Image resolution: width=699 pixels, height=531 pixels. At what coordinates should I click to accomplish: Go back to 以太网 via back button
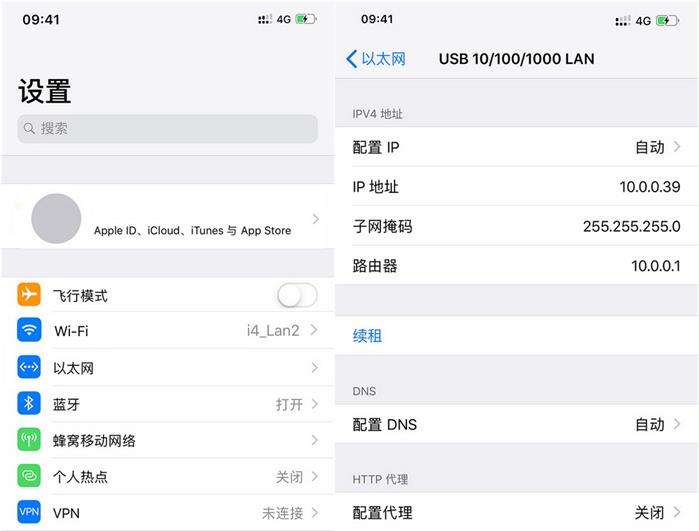click(375, 59)
